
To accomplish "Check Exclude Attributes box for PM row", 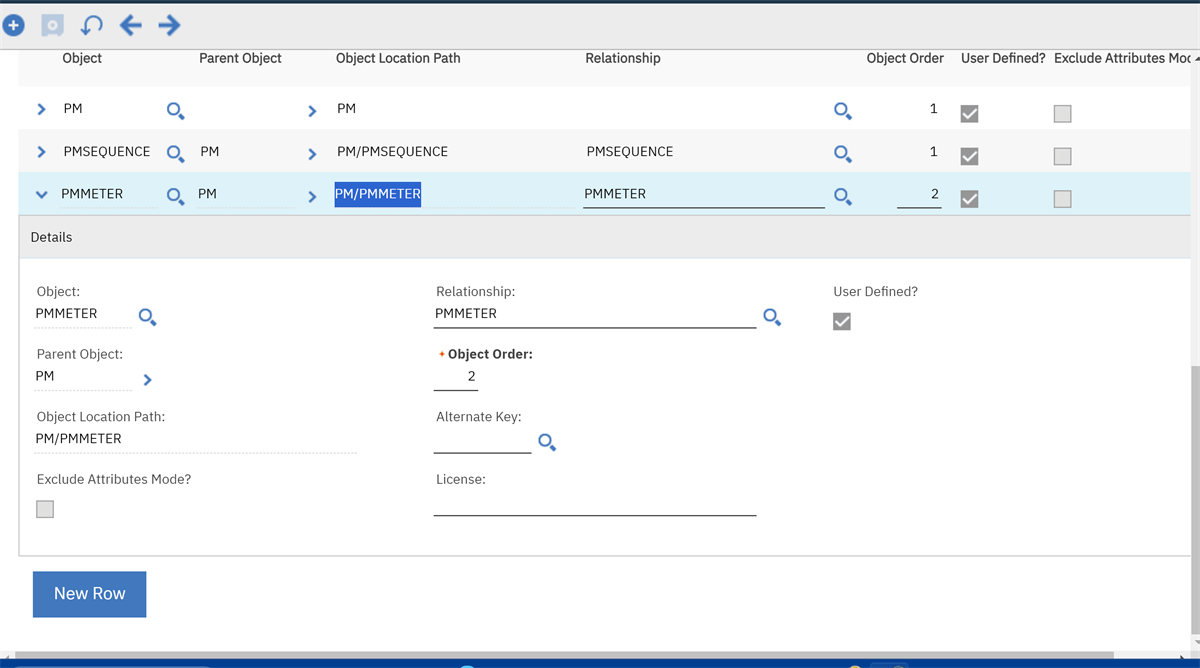I will pyautogui.click(x=1062, y=114).
